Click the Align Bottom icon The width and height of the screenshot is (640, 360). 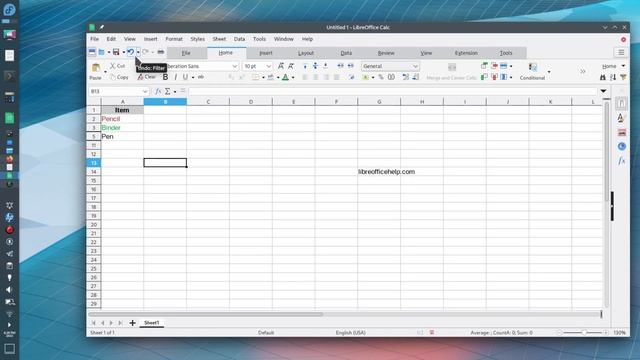pyautogui.click(x=325, y=66)
